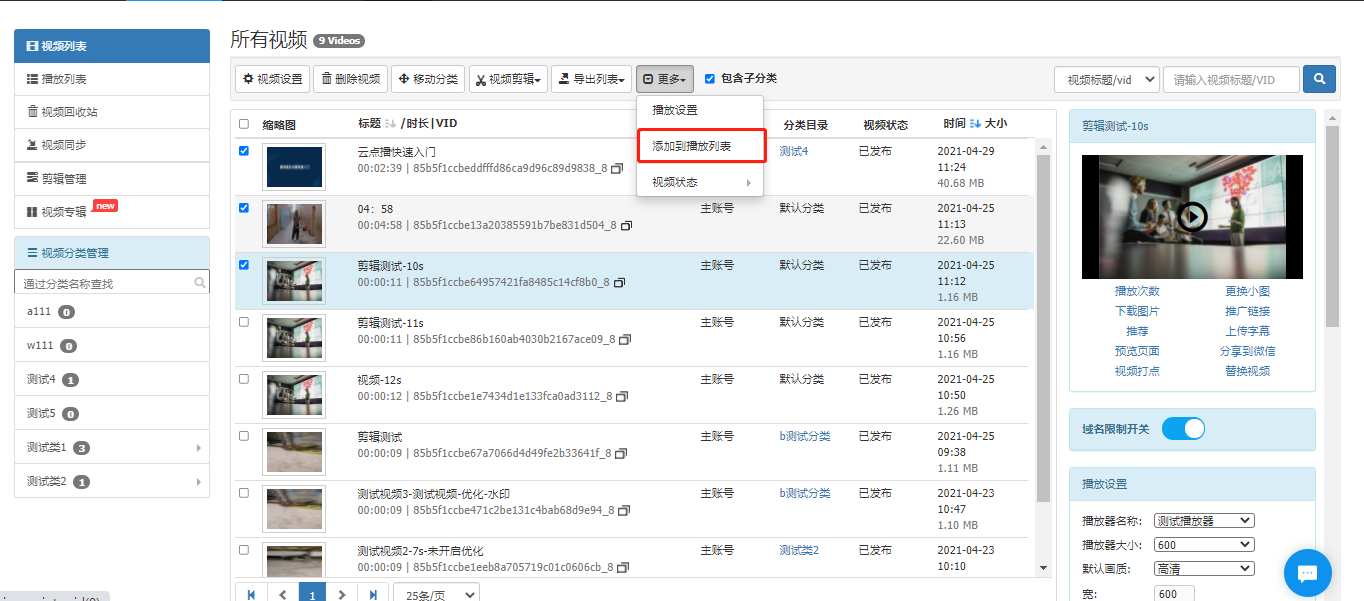Click 下载图片 link
Viewport: 1364px width, 601px height.
pos(1137,311)
